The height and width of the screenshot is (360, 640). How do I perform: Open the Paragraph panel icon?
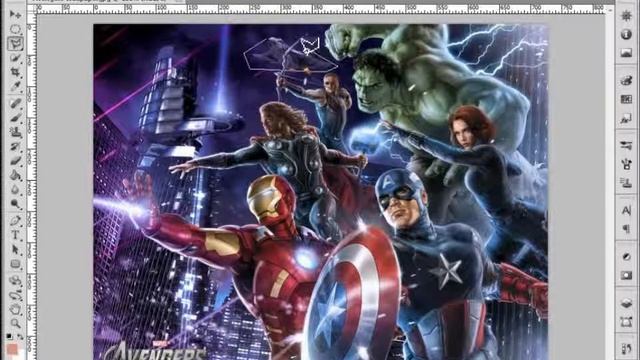click(626, 229)
